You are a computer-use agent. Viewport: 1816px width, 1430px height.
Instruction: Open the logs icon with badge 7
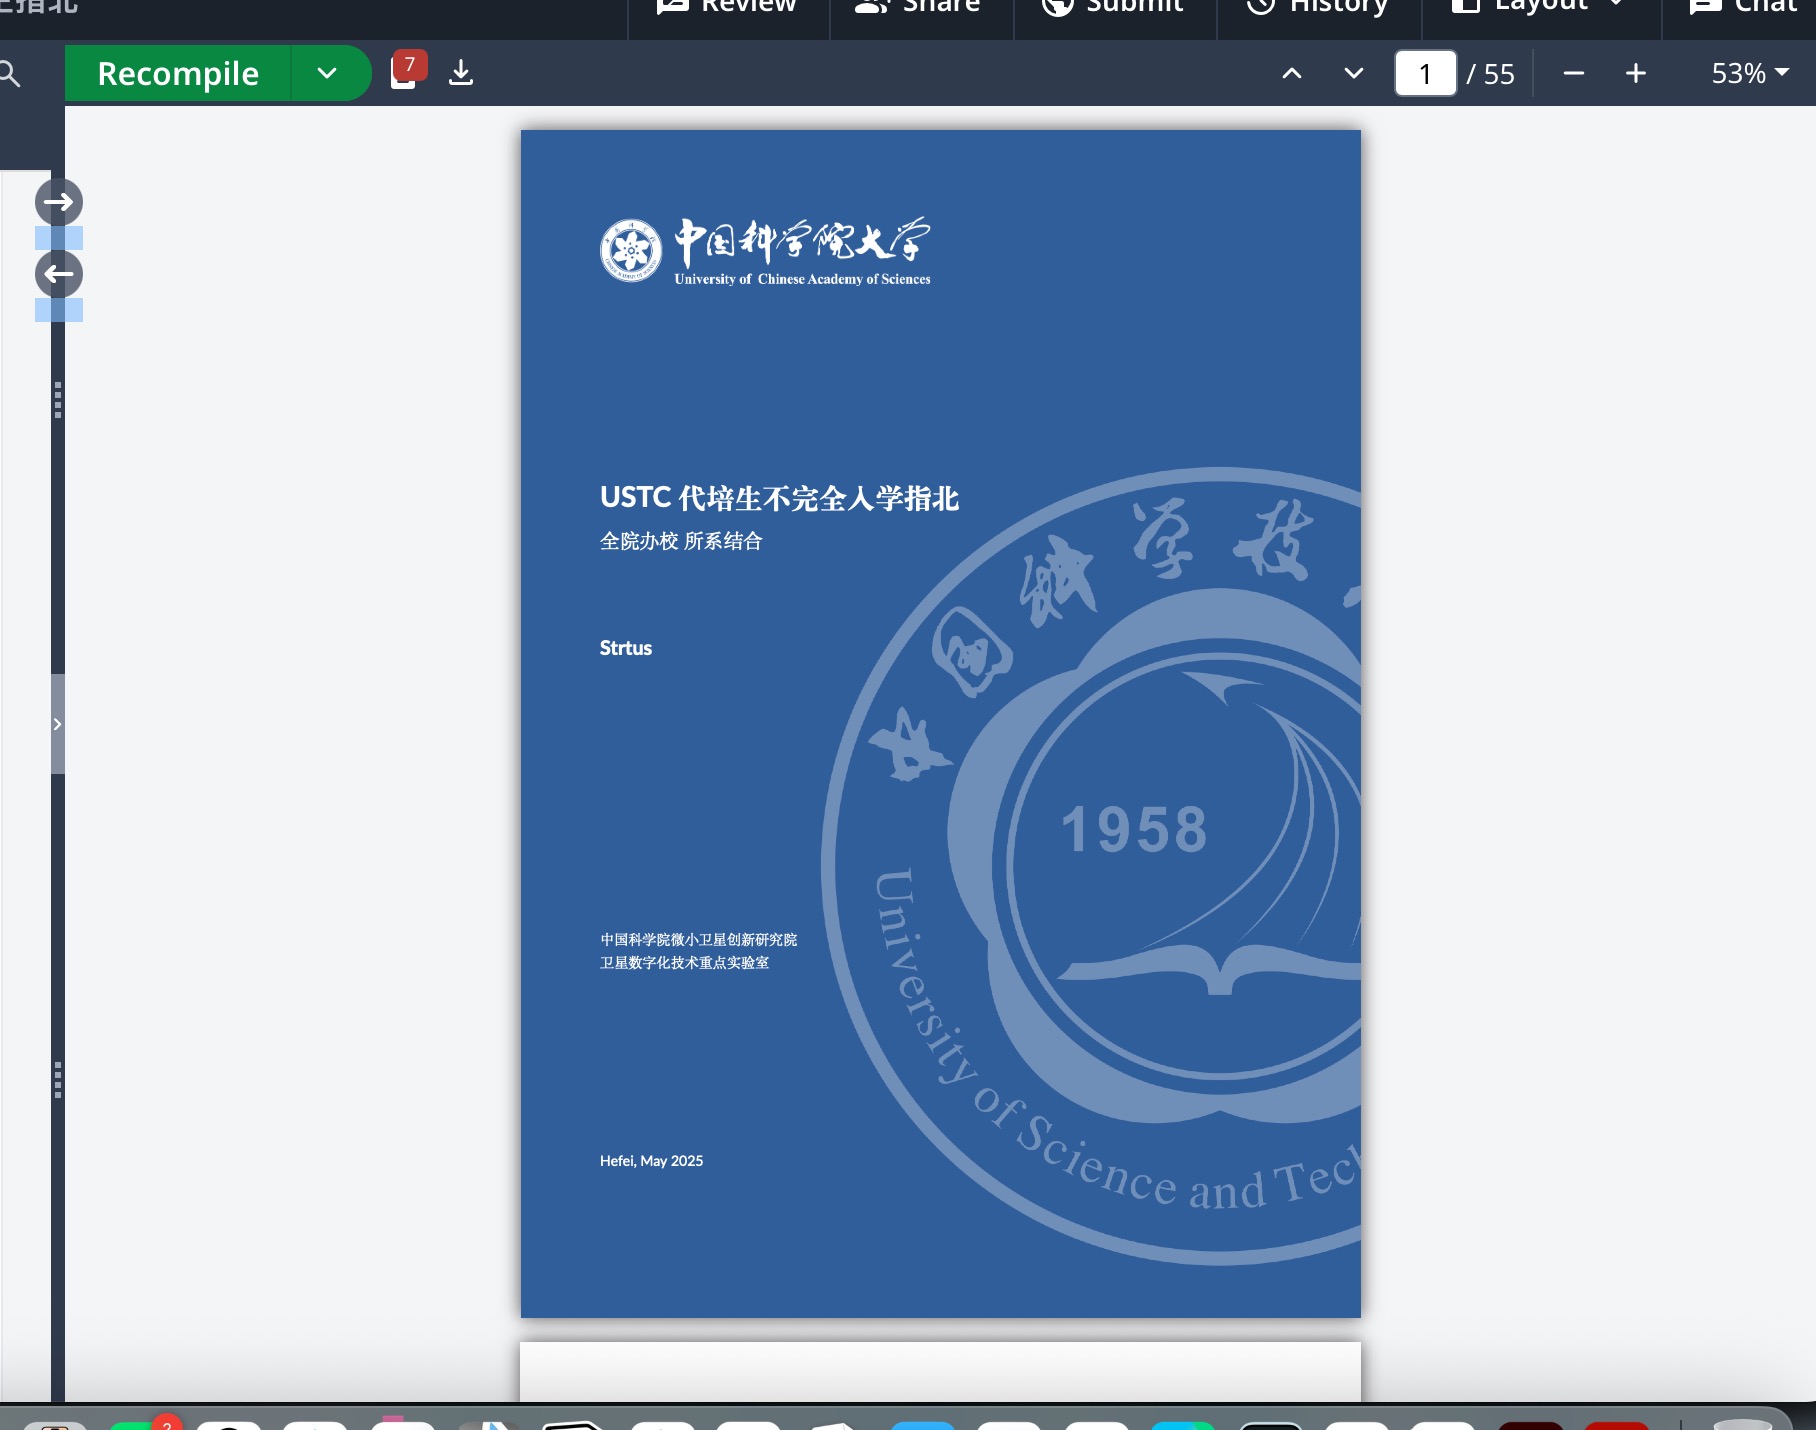click(x=407, y=71)
